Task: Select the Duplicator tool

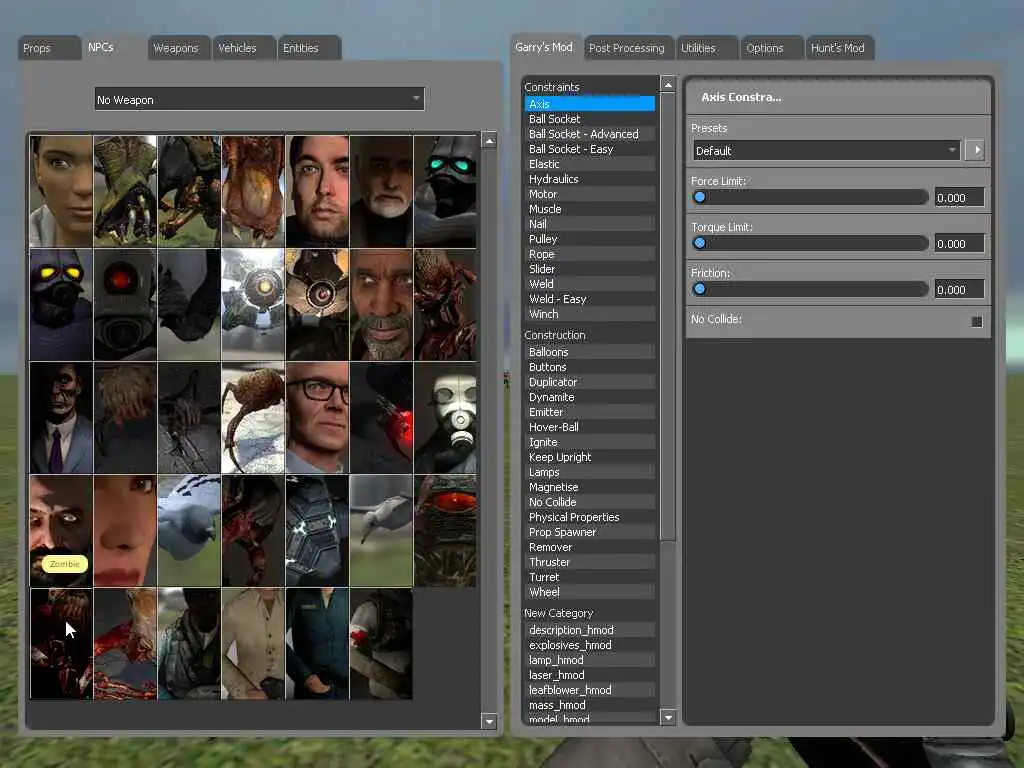Action: pyautogui.click(x=590, y=382)
